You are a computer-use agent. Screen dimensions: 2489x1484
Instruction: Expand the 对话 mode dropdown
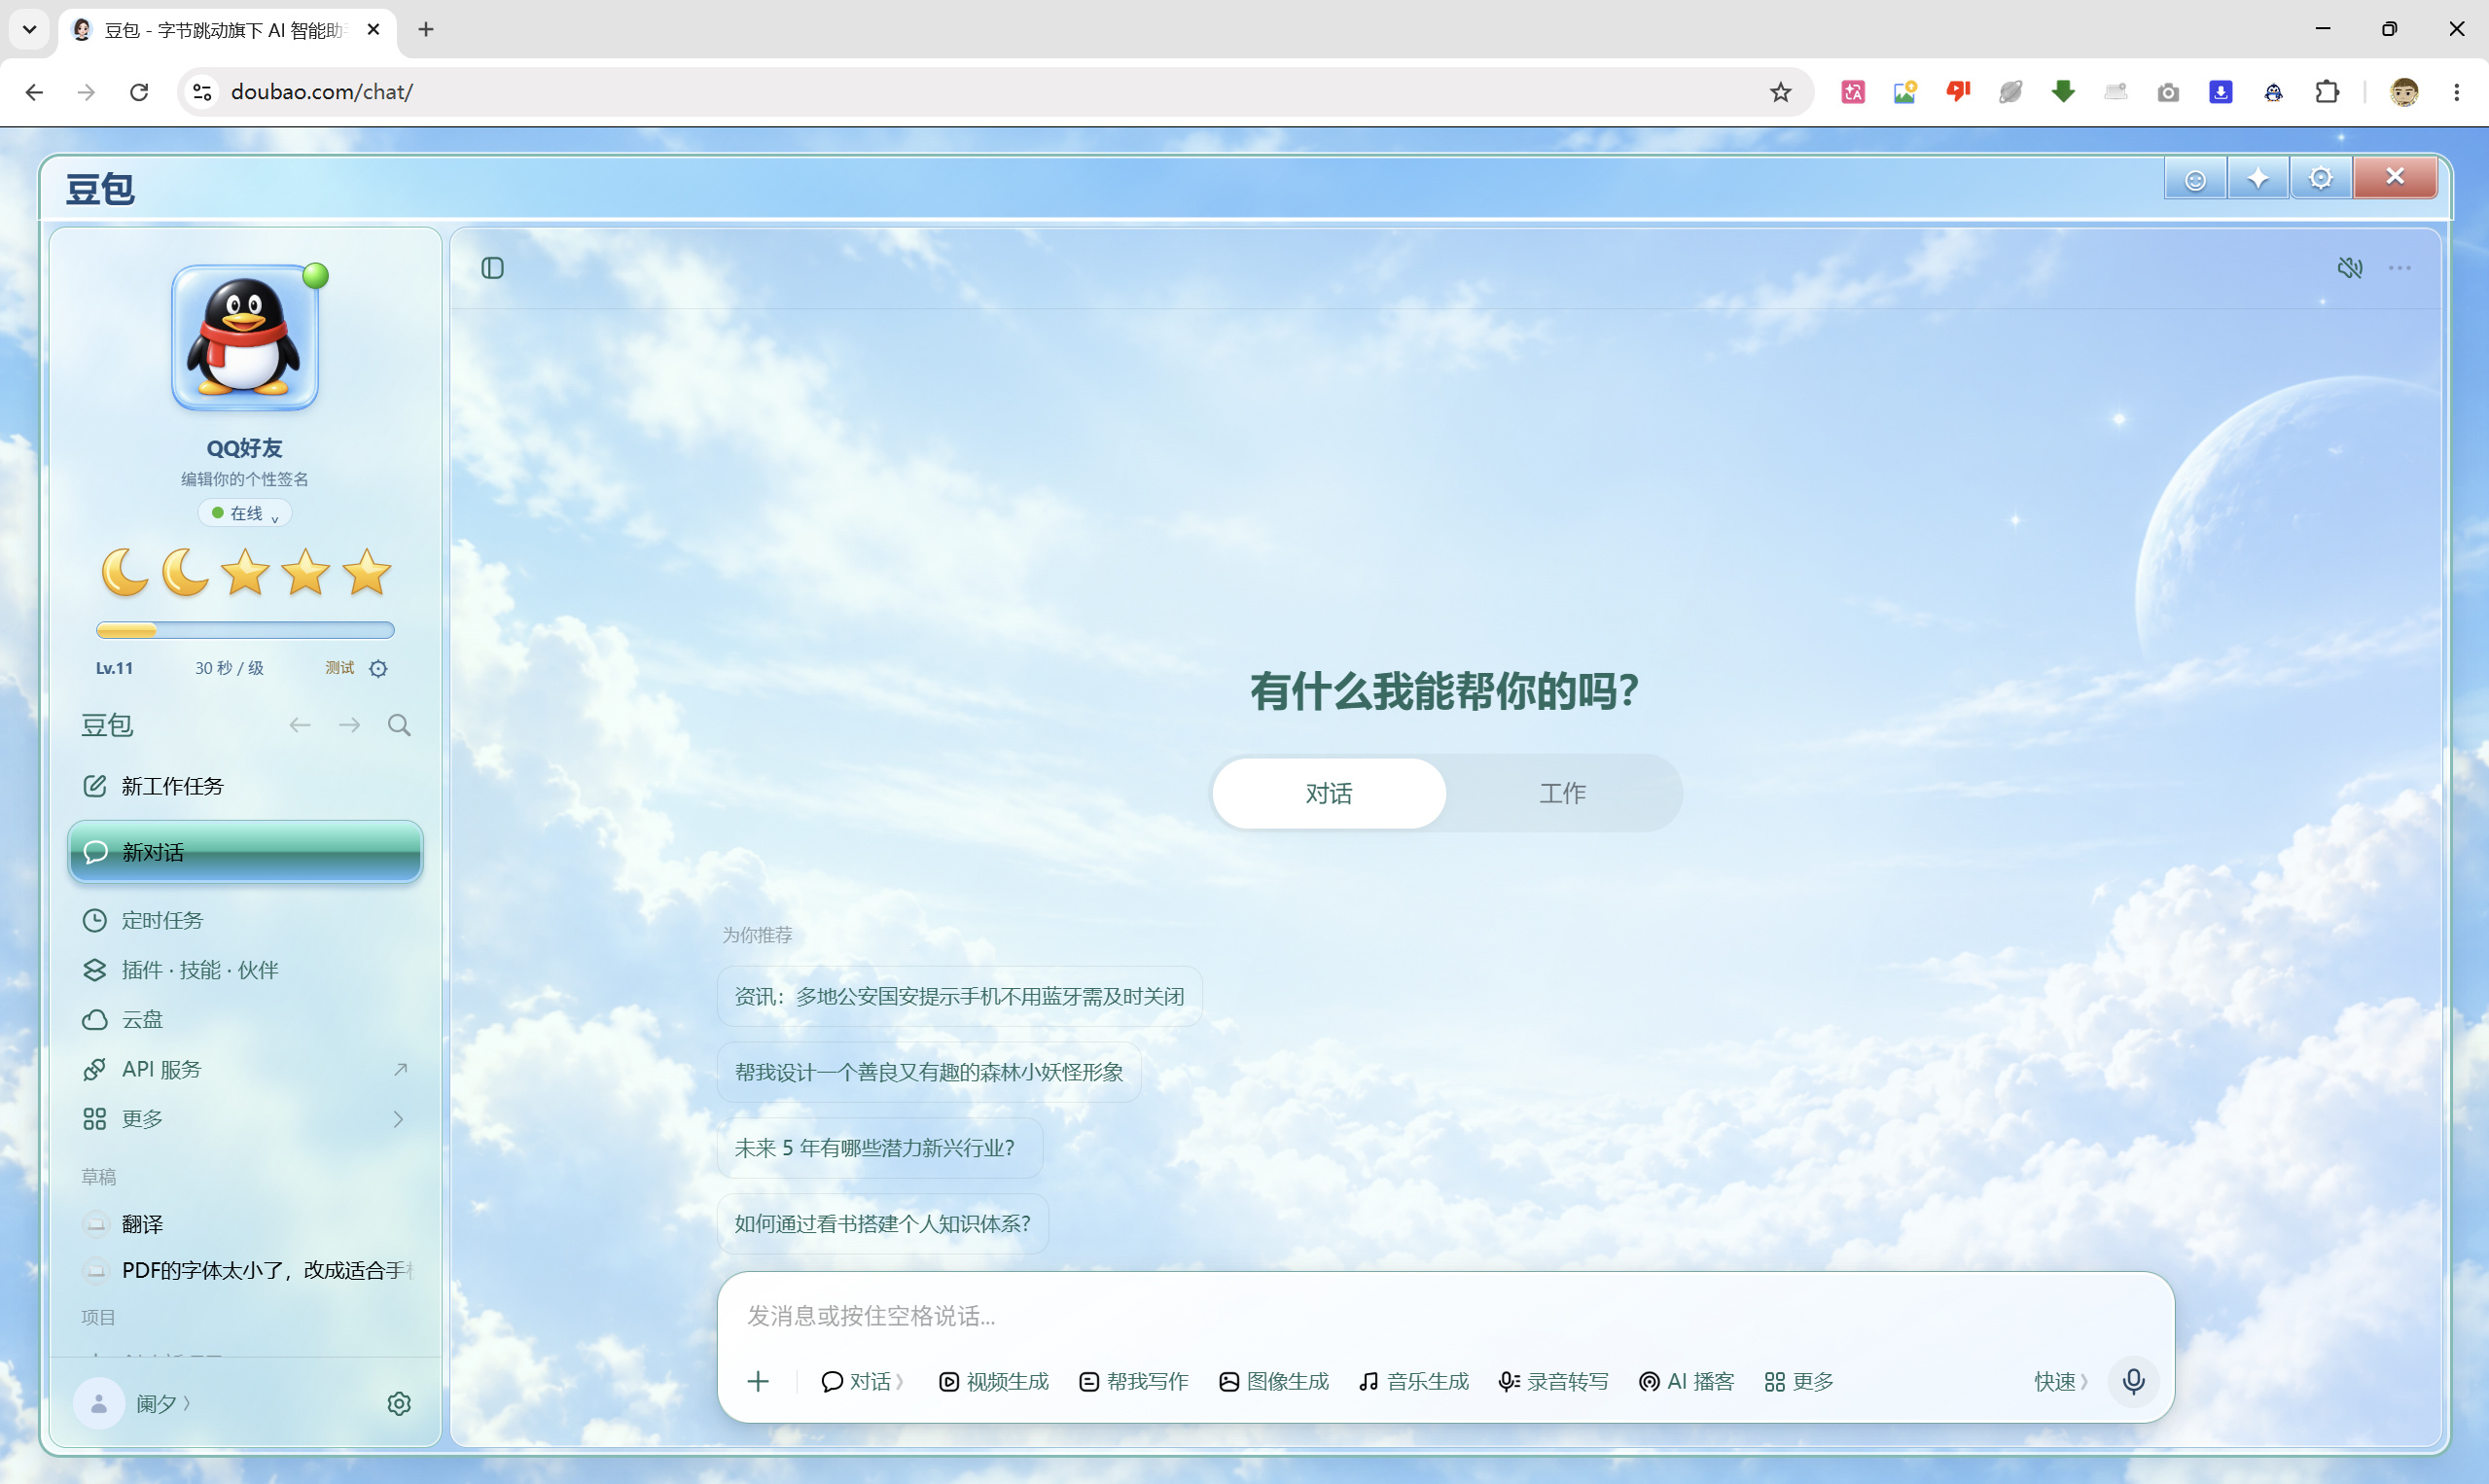point(862,1381)
